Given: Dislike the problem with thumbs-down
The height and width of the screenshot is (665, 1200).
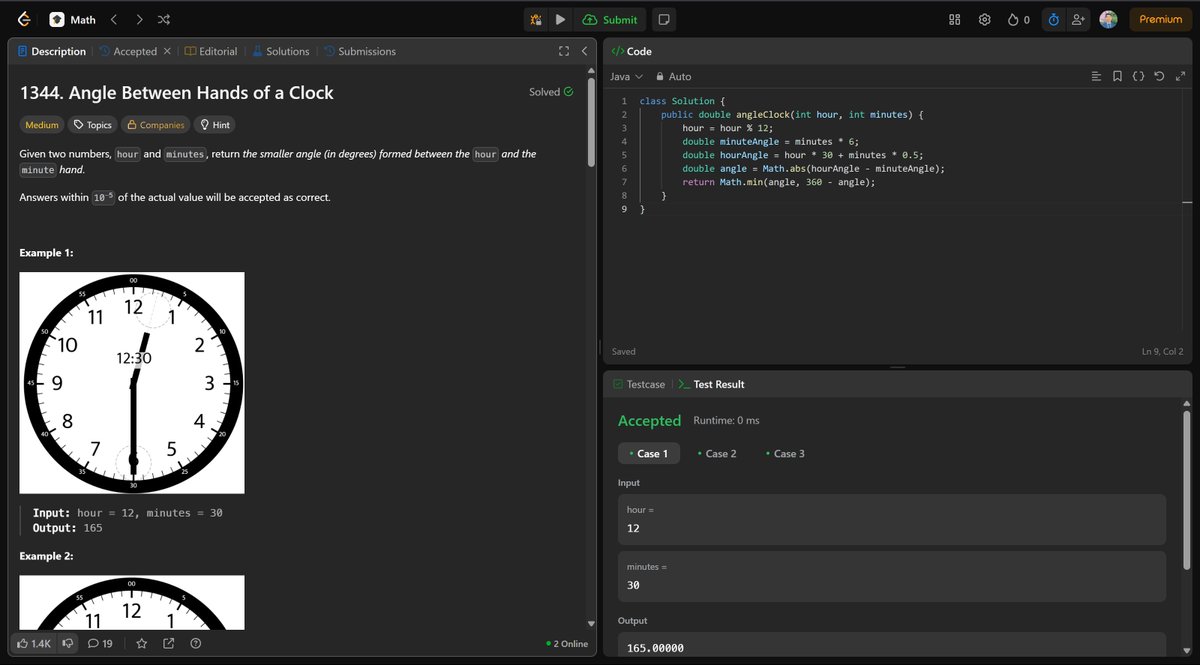Looking at the screenshot, I should tap(69, 643).
